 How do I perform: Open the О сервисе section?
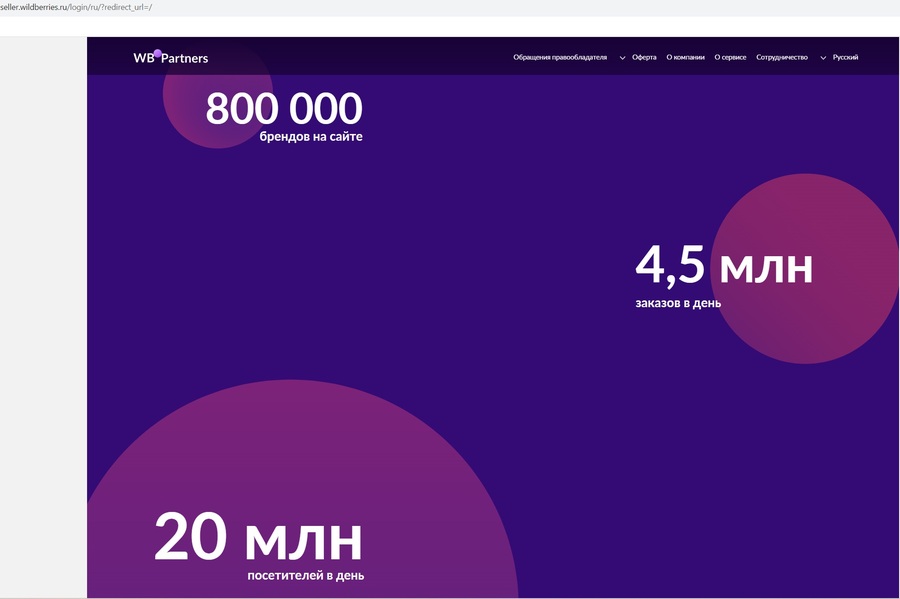point(730,57)
